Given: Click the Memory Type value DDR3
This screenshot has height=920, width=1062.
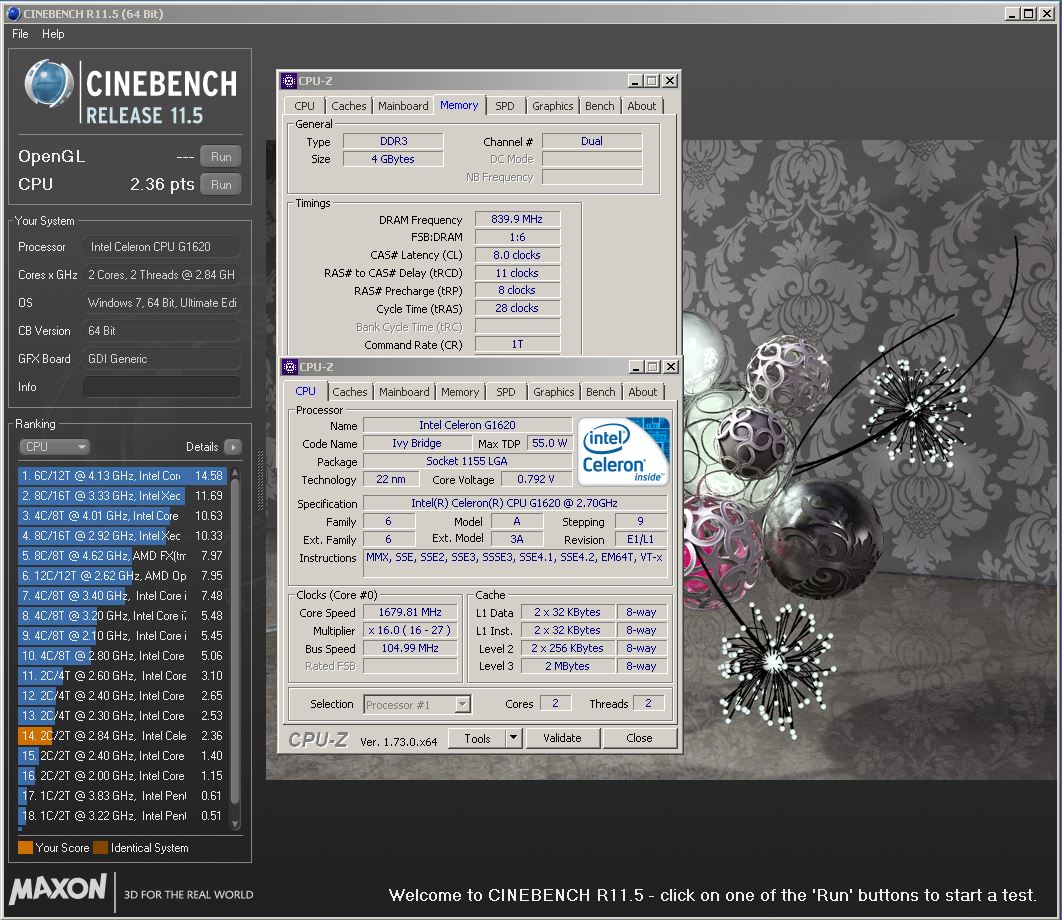Looking at the screenshot, I should point(394,141).
